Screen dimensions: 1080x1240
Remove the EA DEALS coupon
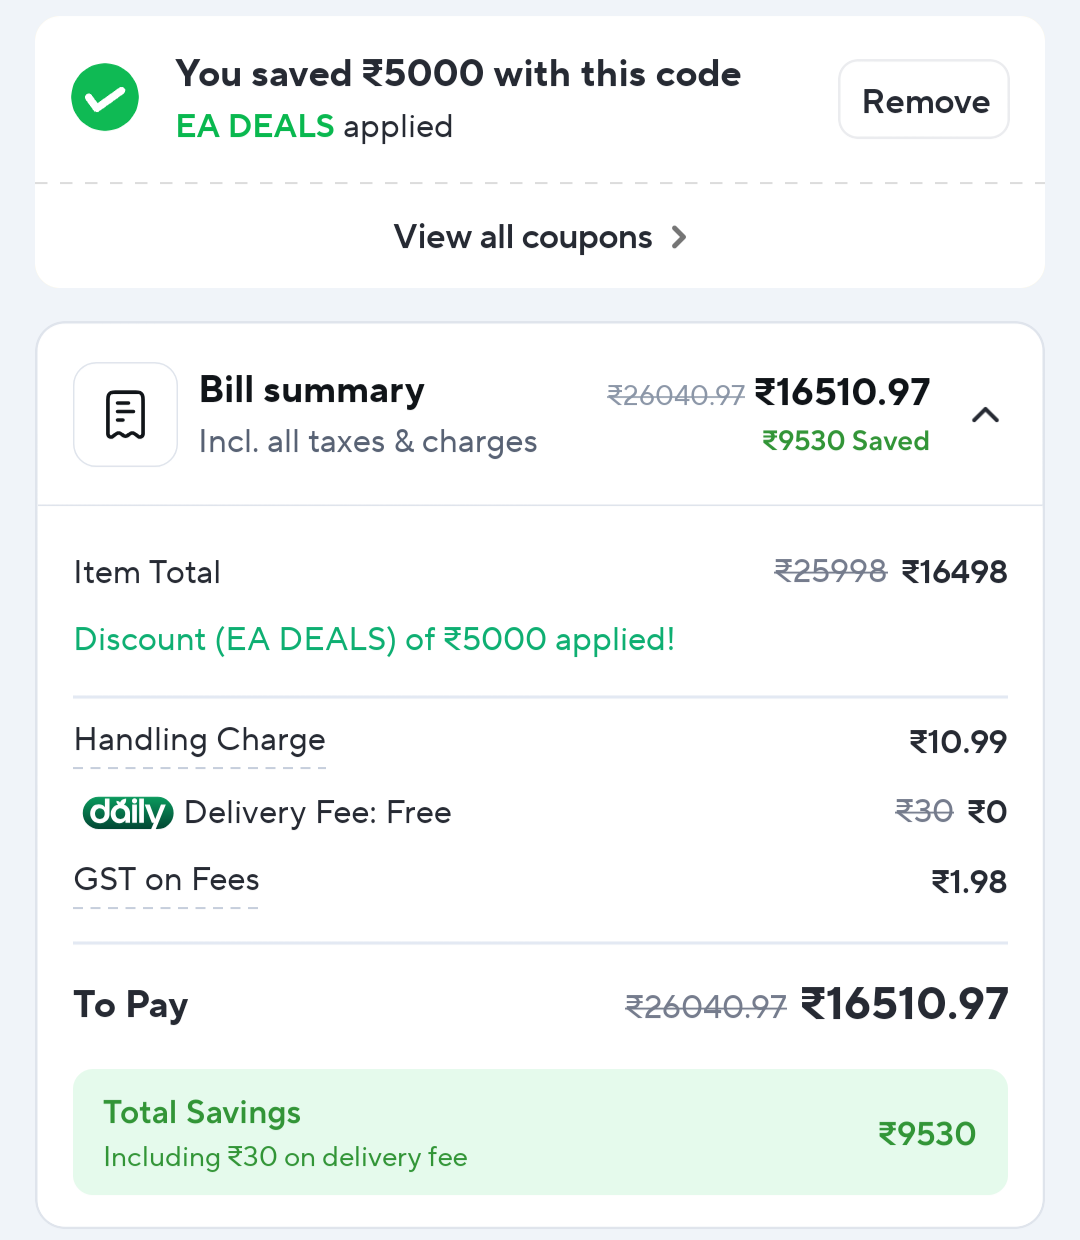924,100
